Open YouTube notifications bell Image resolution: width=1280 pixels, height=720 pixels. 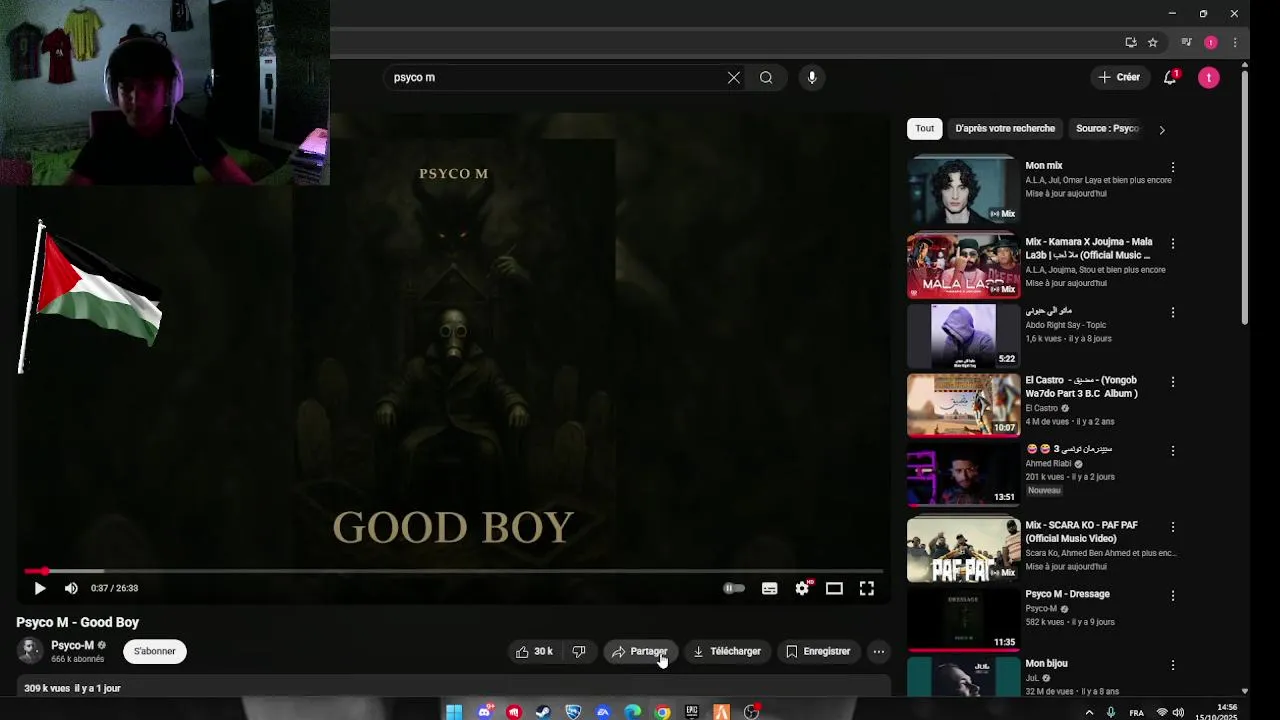(x=1170, y=77)
